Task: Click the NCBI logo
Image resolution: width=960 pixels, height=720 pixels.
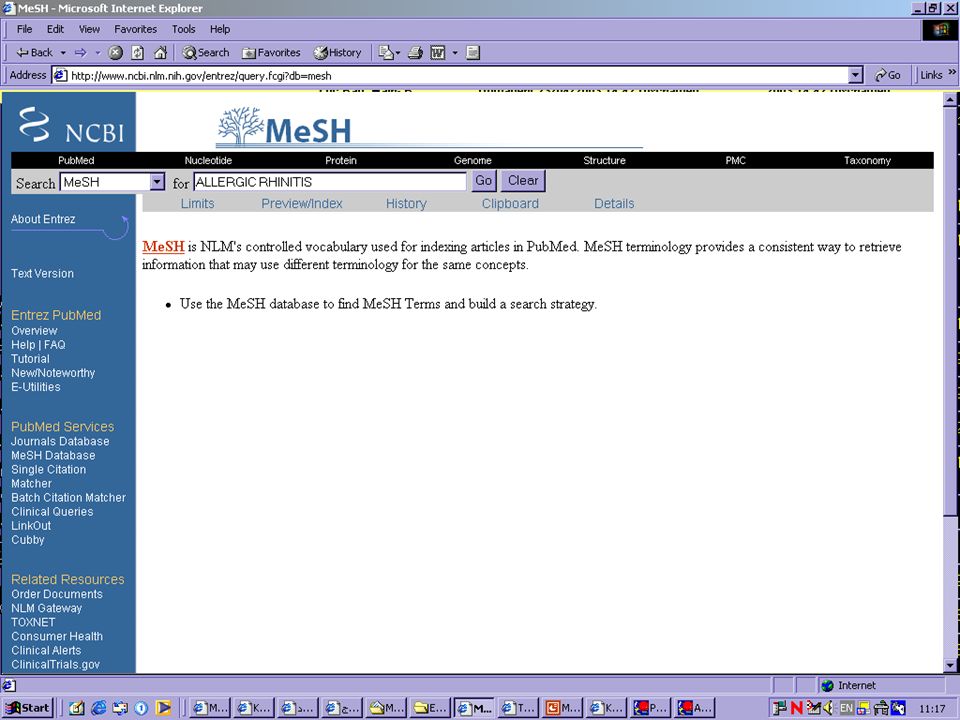Action: coord(72,124)
